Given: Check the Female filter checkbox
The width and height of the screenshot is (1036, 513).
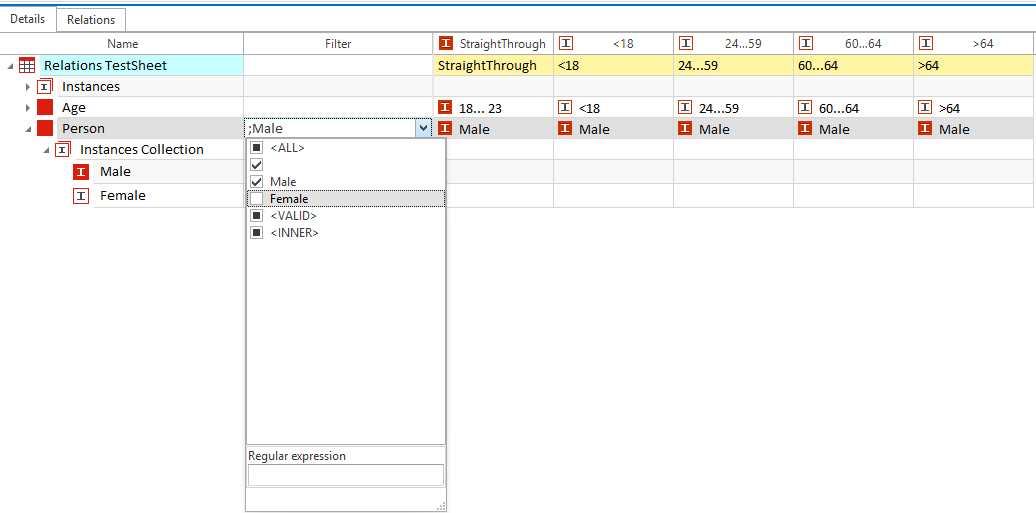Looking at the screenshot, I should 256,199.
